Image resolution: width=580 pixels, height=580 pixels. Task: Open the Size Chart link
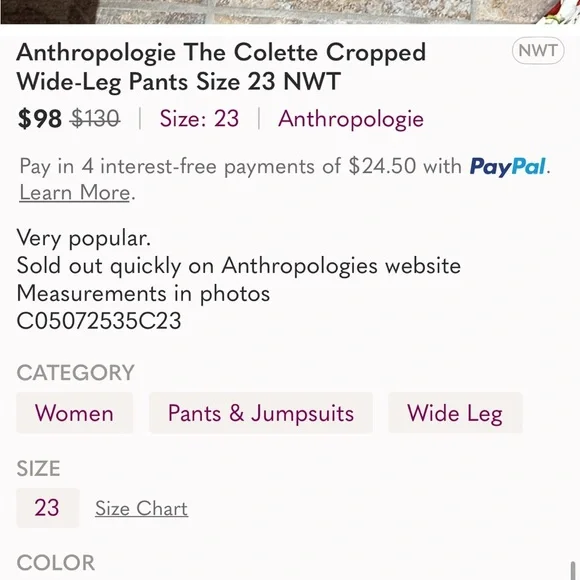point(142,508)
